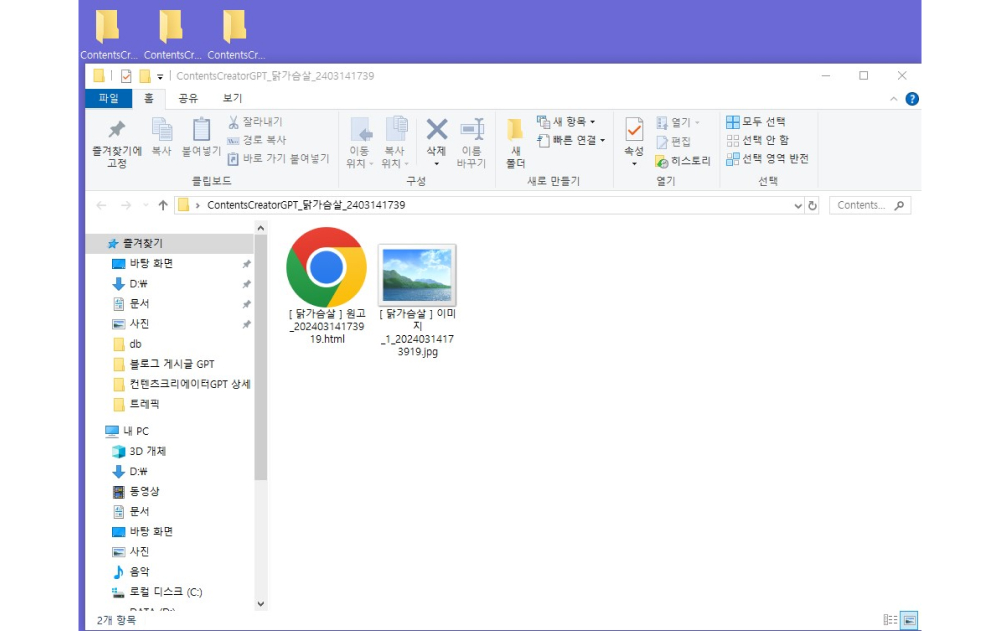Image resolution: width=1000 pixels, height=631 pixels.
Task: Click title bar new folder icon
Action: pos(145,76)
